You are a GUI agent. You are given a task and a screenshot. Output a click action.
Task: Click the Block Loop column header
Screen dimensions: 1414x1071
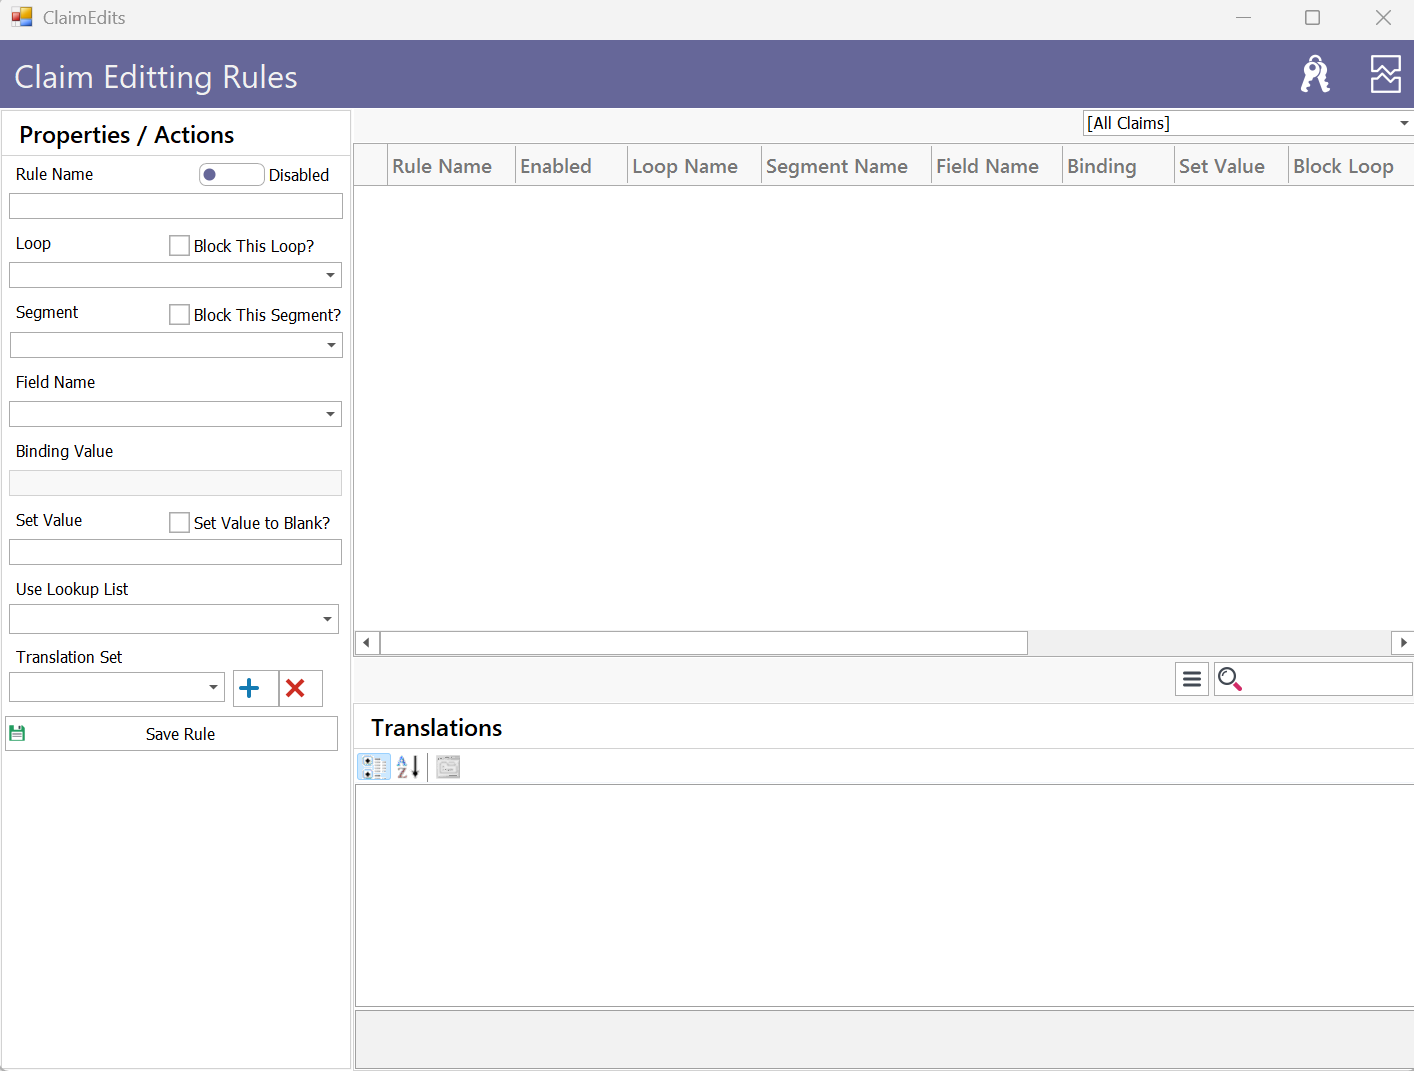click(1351, 166)
